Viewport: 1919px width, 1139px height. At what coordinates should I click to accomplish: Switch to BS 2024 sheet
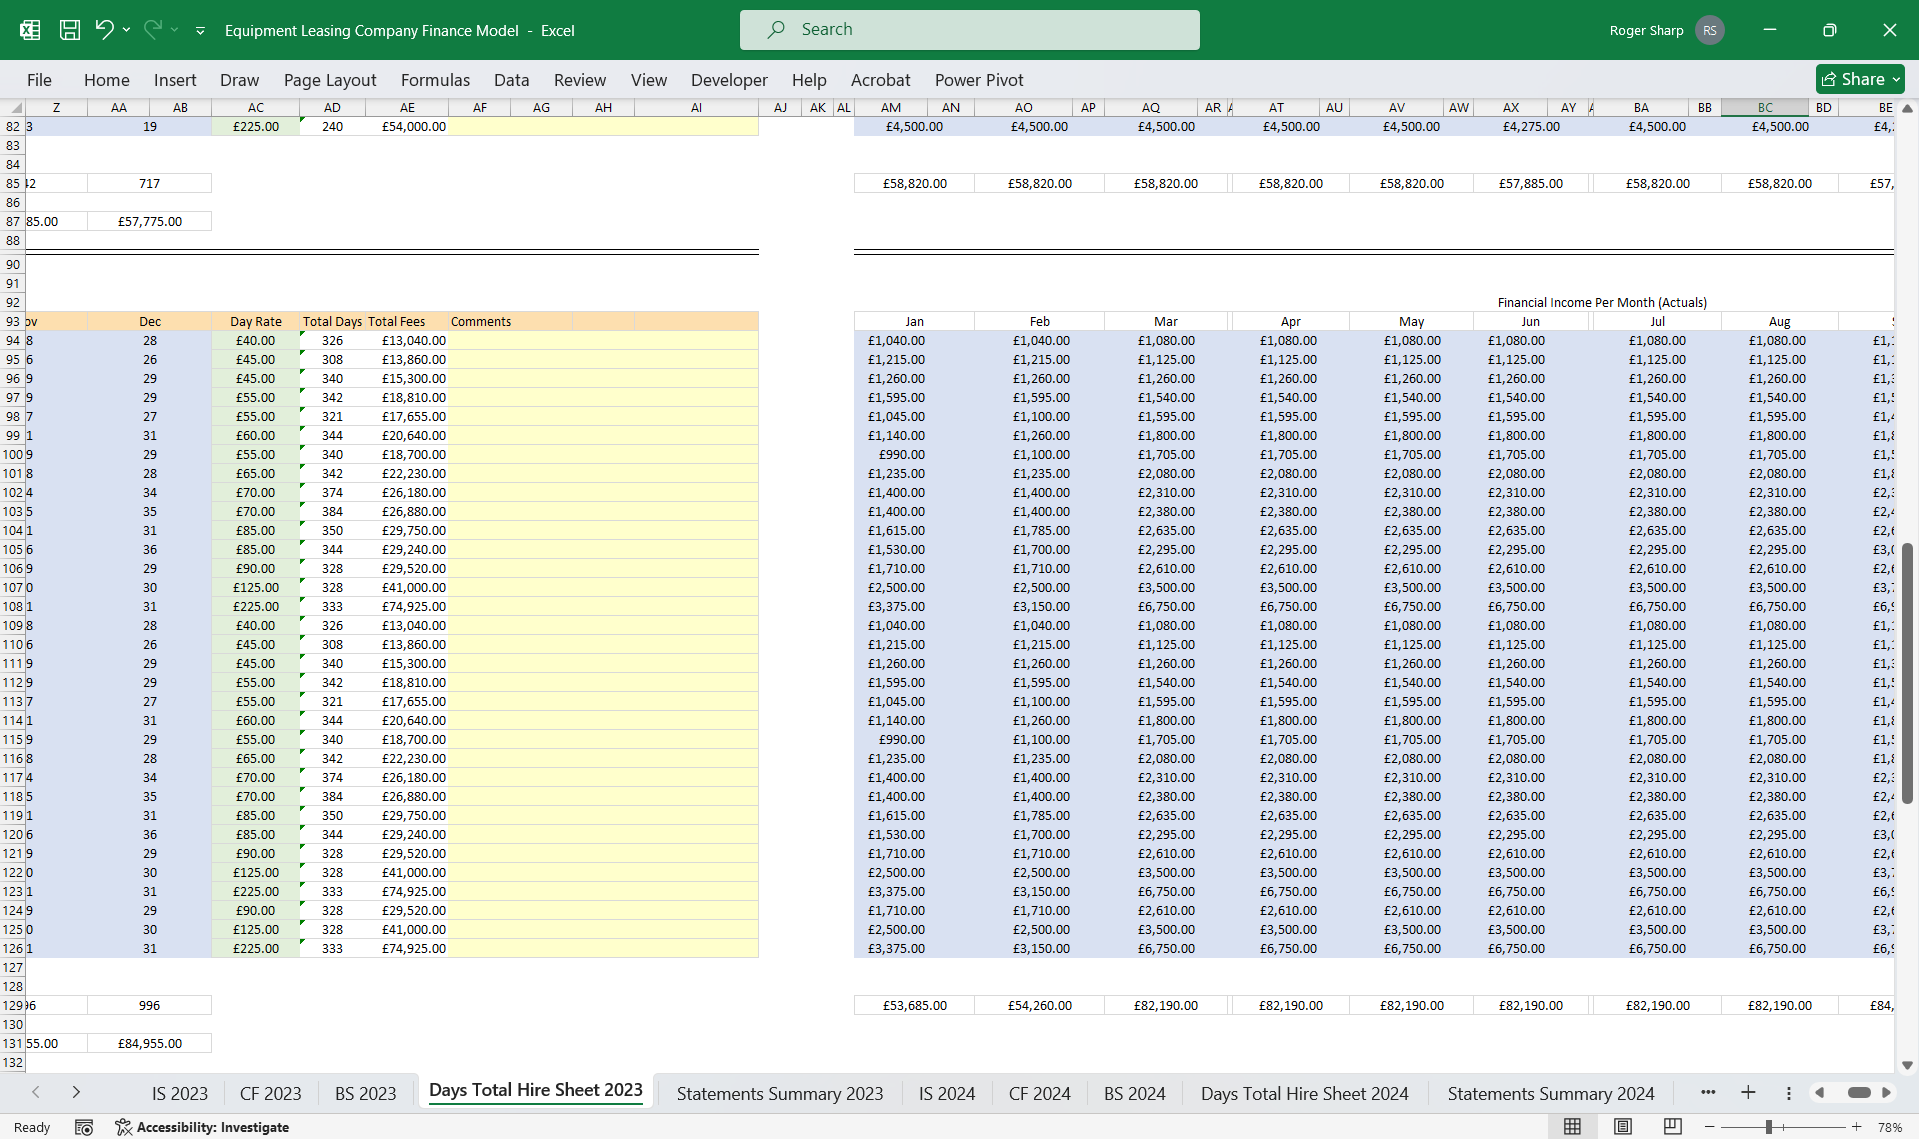point(1135,1093)
